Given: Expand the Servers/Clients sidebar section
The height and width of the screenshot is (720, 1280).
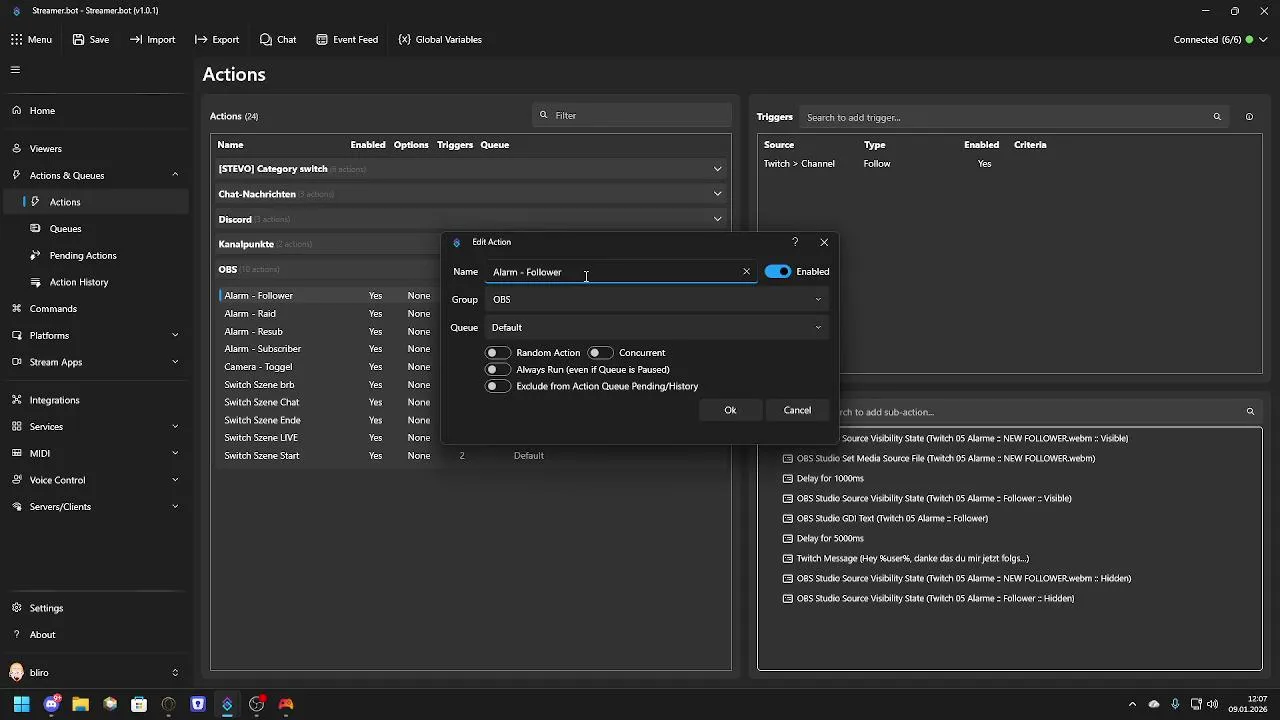Looking at the screenshot, I should click(x=94, y=507).
